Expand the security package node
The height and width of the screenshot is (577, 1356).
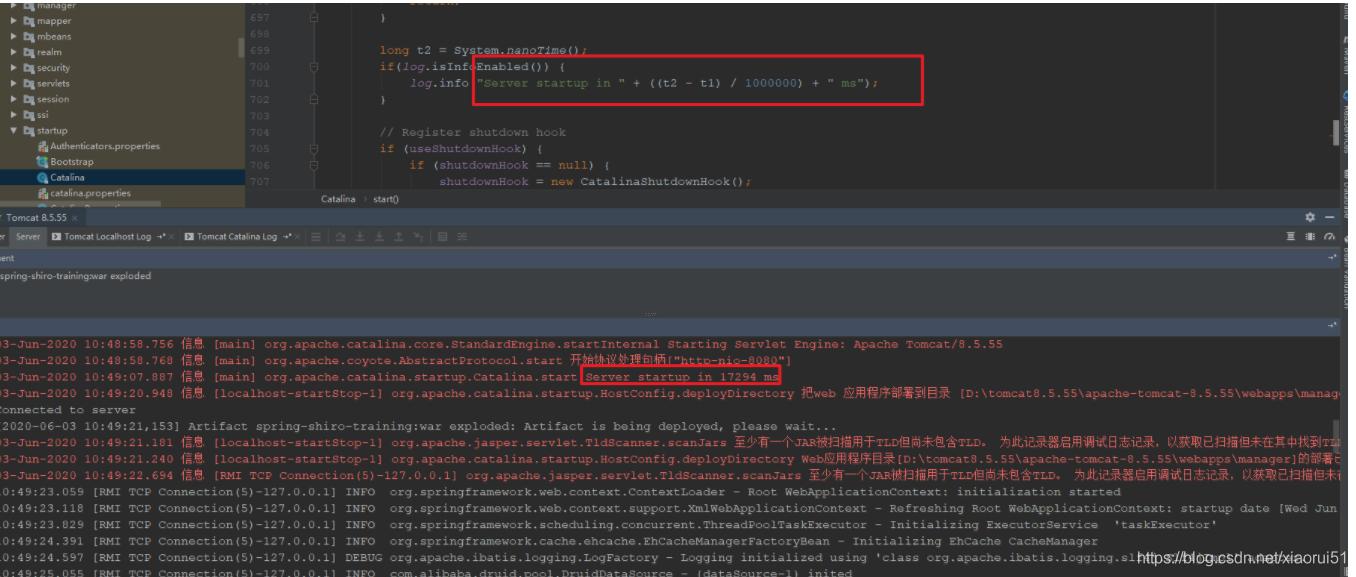pyautogui.click(x=14, y=68)
